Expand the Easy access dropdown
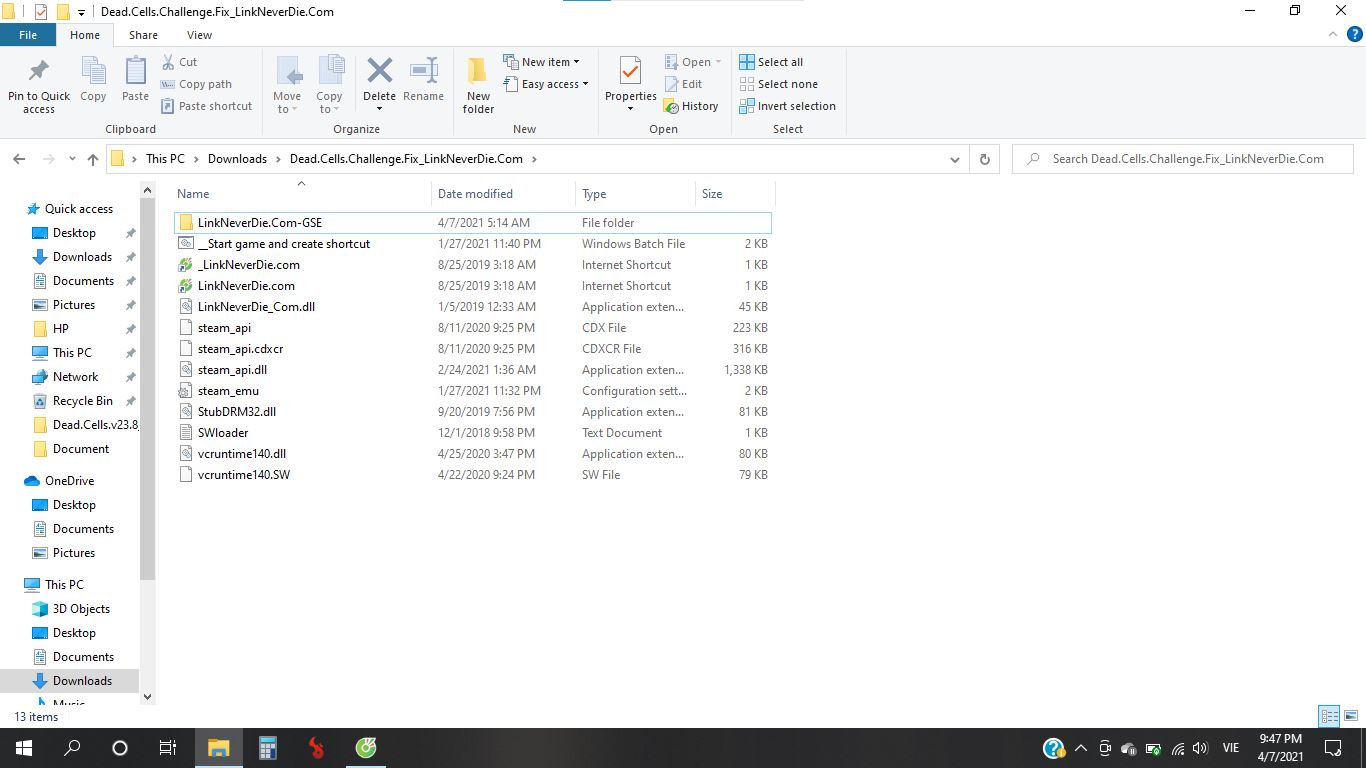The width and height of the screenshot is (1366, 768). (x=546, y=84)
